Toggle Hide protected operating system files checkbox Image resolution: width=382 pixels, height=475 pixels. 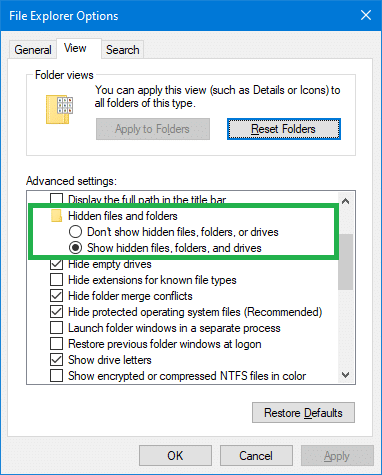point(56,312)
